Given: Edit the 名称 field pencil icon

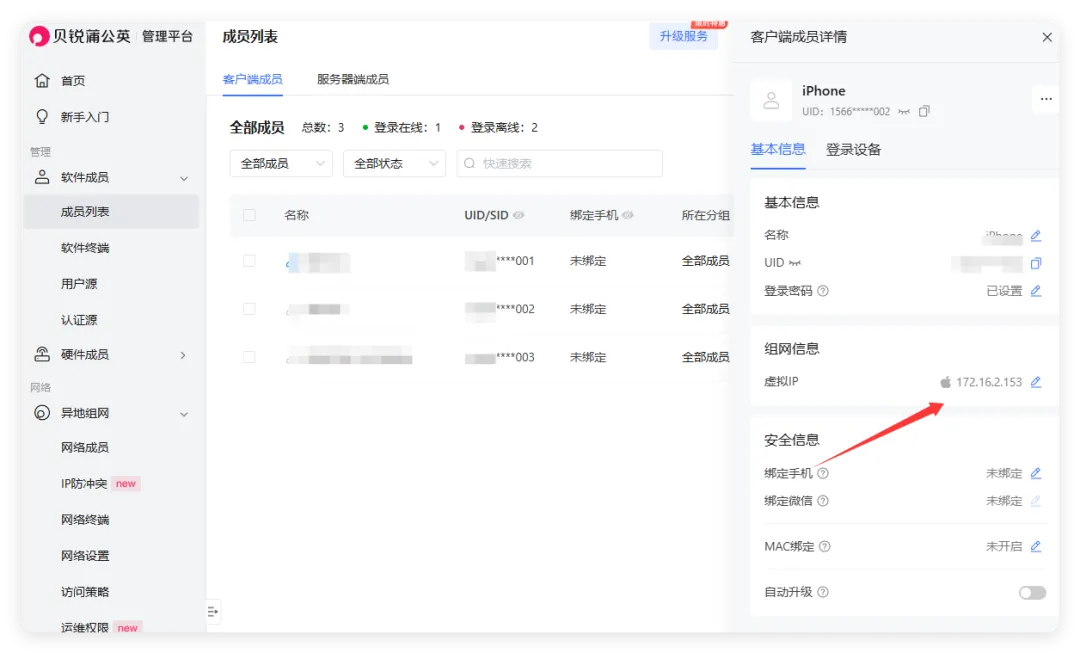Looking at the screenshot, I should [x=1036, y=236].
